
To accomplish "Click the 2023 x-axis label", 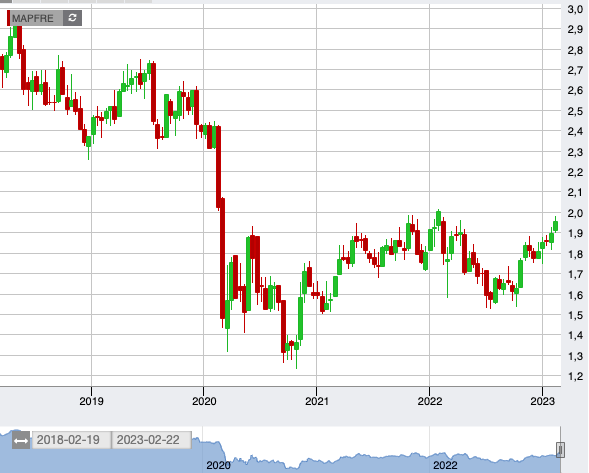I will pos(542,401).
